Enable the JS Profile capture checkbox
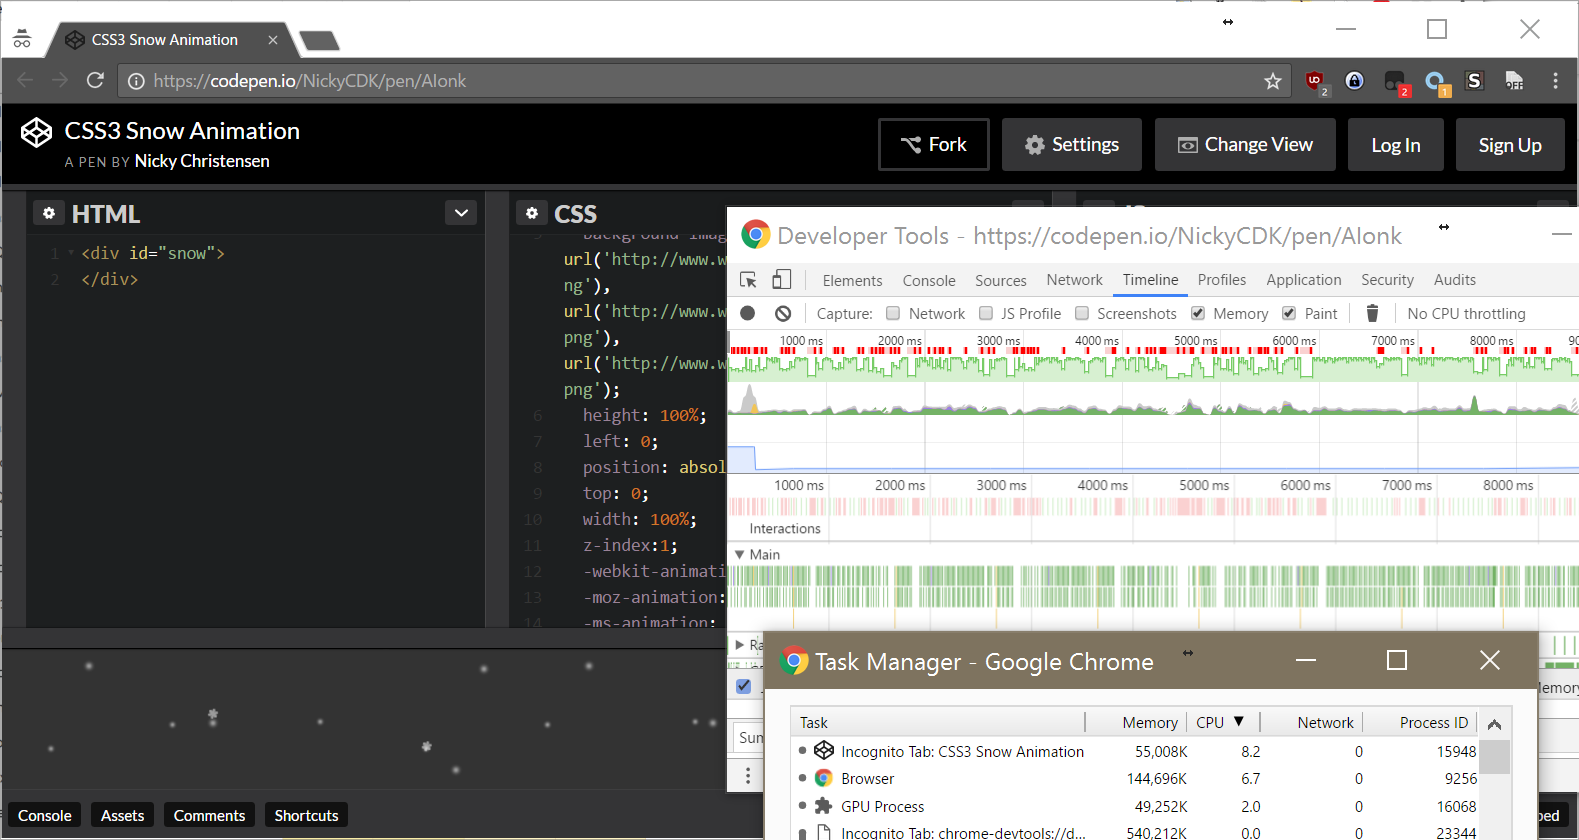The image size is (1579, 840). (x=986, y=313)
